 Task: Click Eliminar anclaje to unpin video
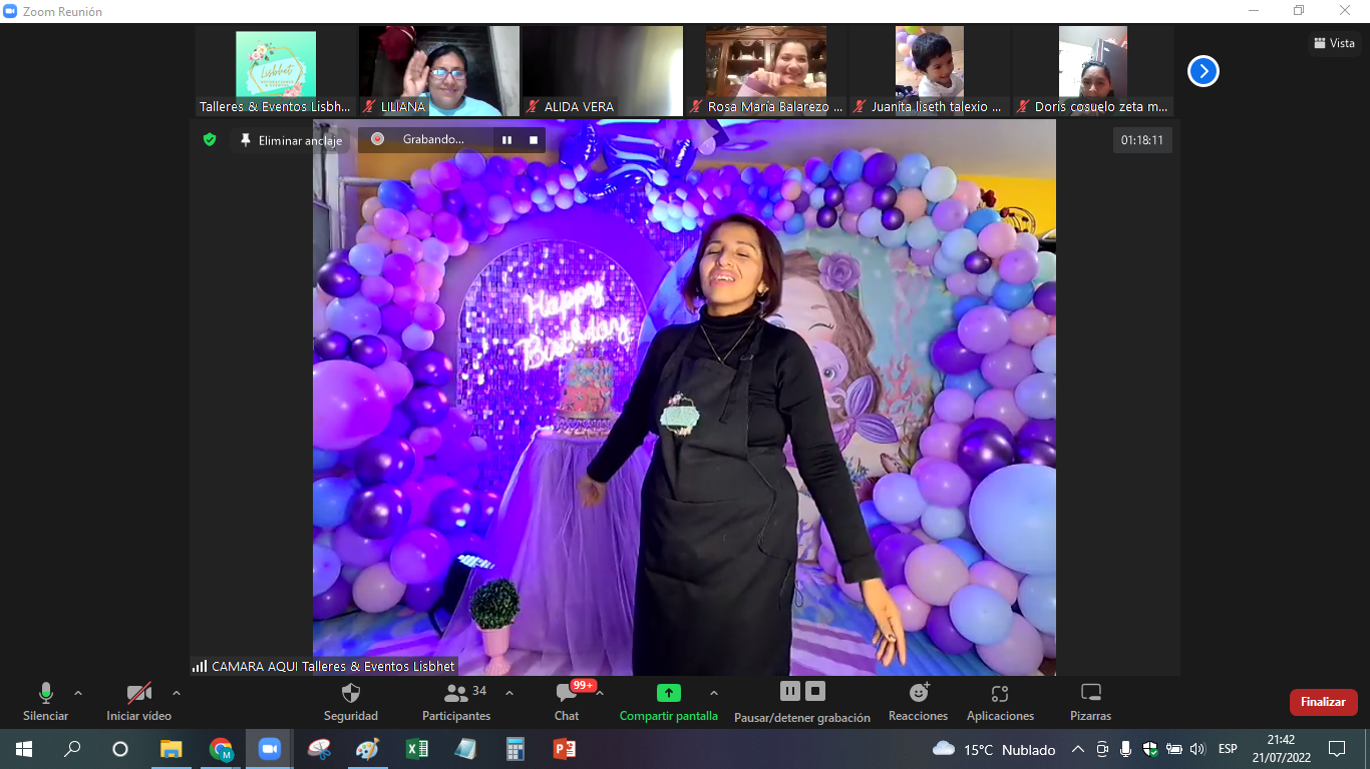[291, 141]
